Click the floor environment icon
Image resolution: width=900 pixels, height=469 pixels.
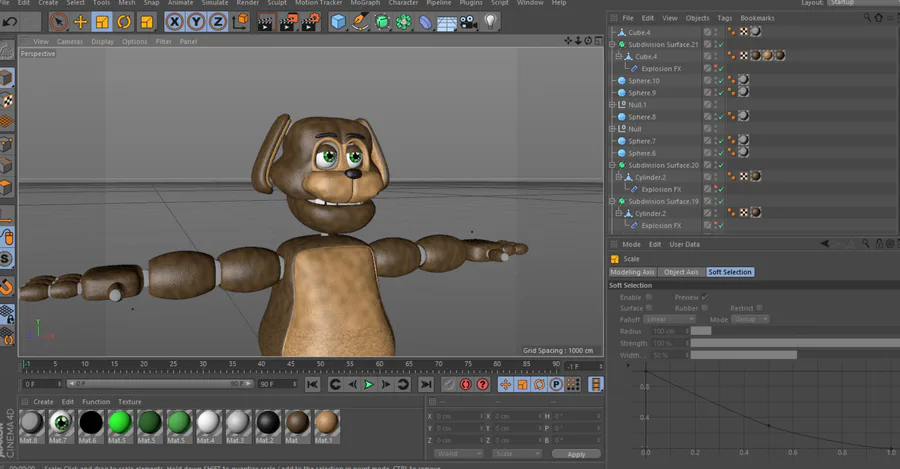(x=447, y=22)
